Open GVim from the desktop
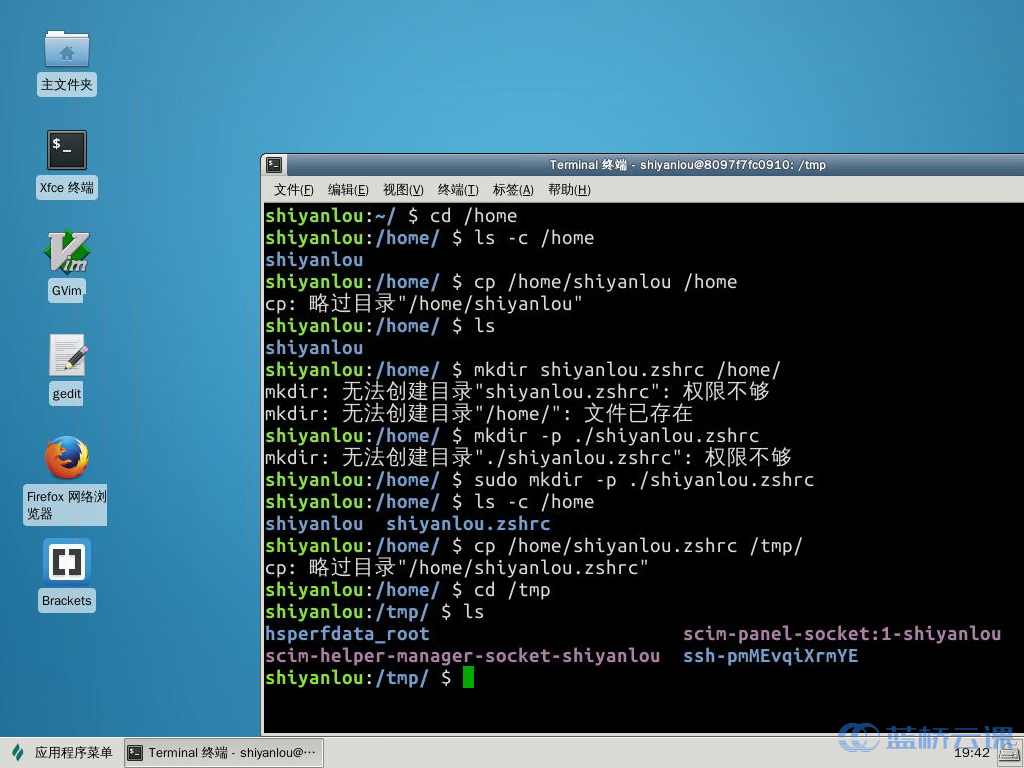The height and width of the screenshot is (768, 1024). (x=66, y=256)
